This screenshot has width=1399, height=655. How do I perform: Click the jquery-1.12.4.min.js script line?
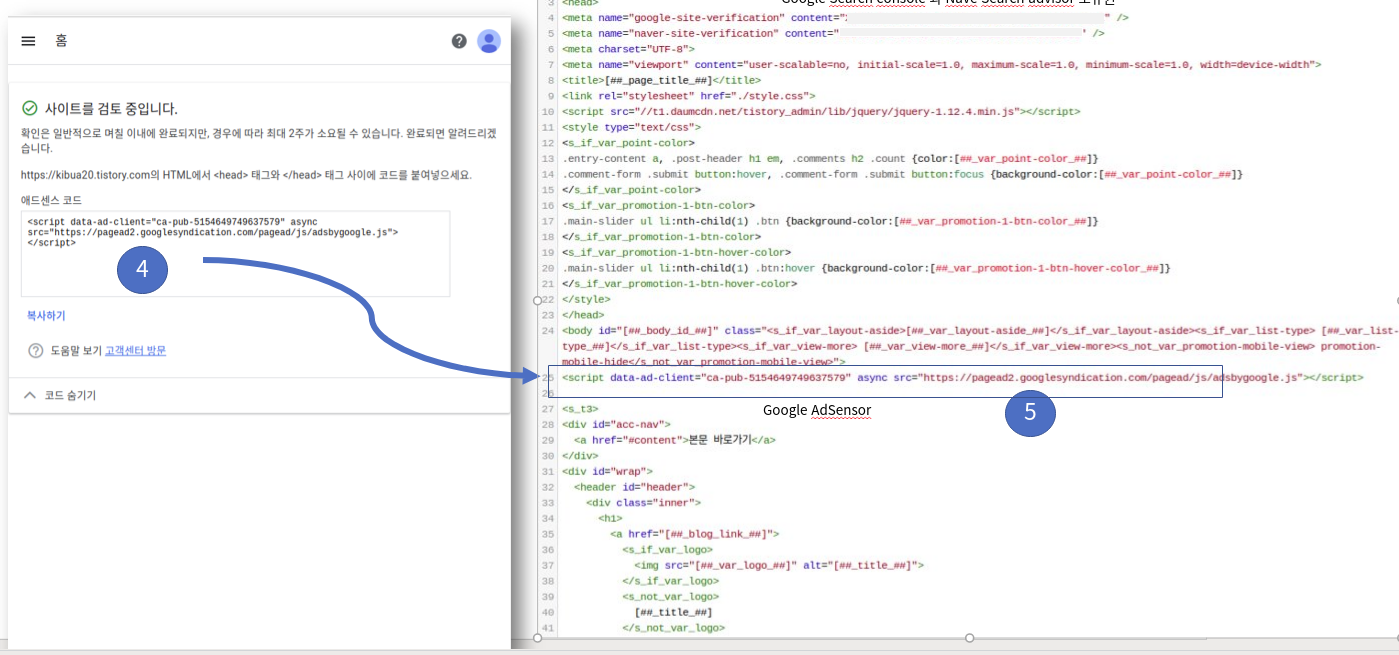tap(821, 112)
